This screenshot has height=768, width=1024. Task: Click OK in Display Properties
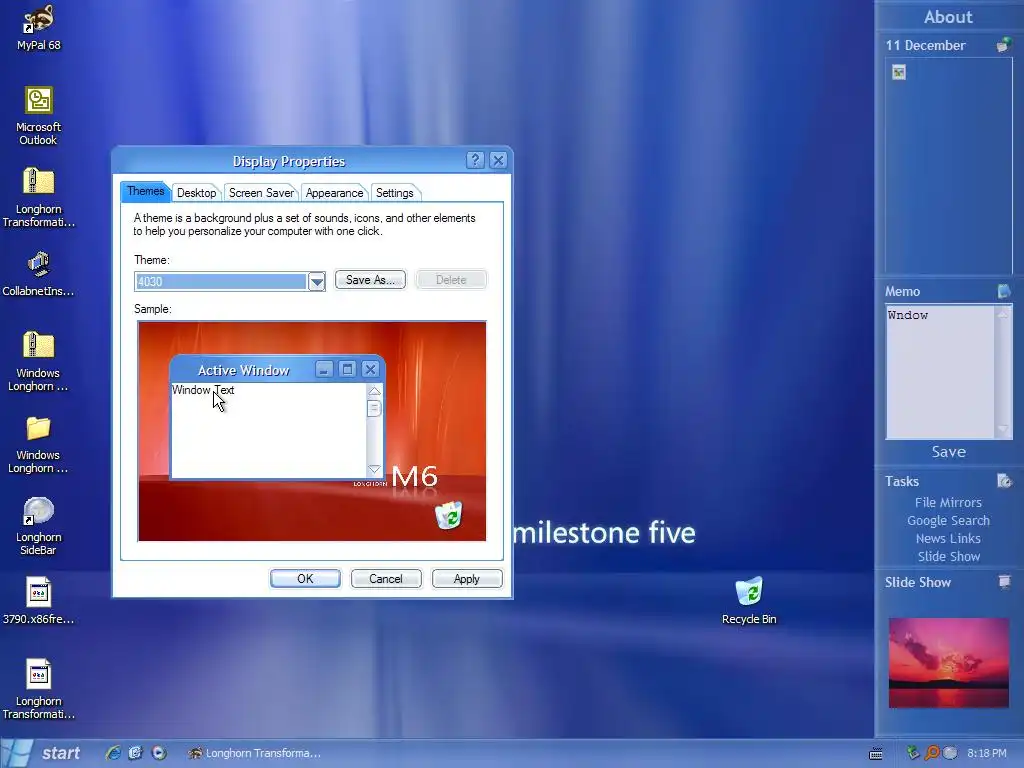click(305, 579)
